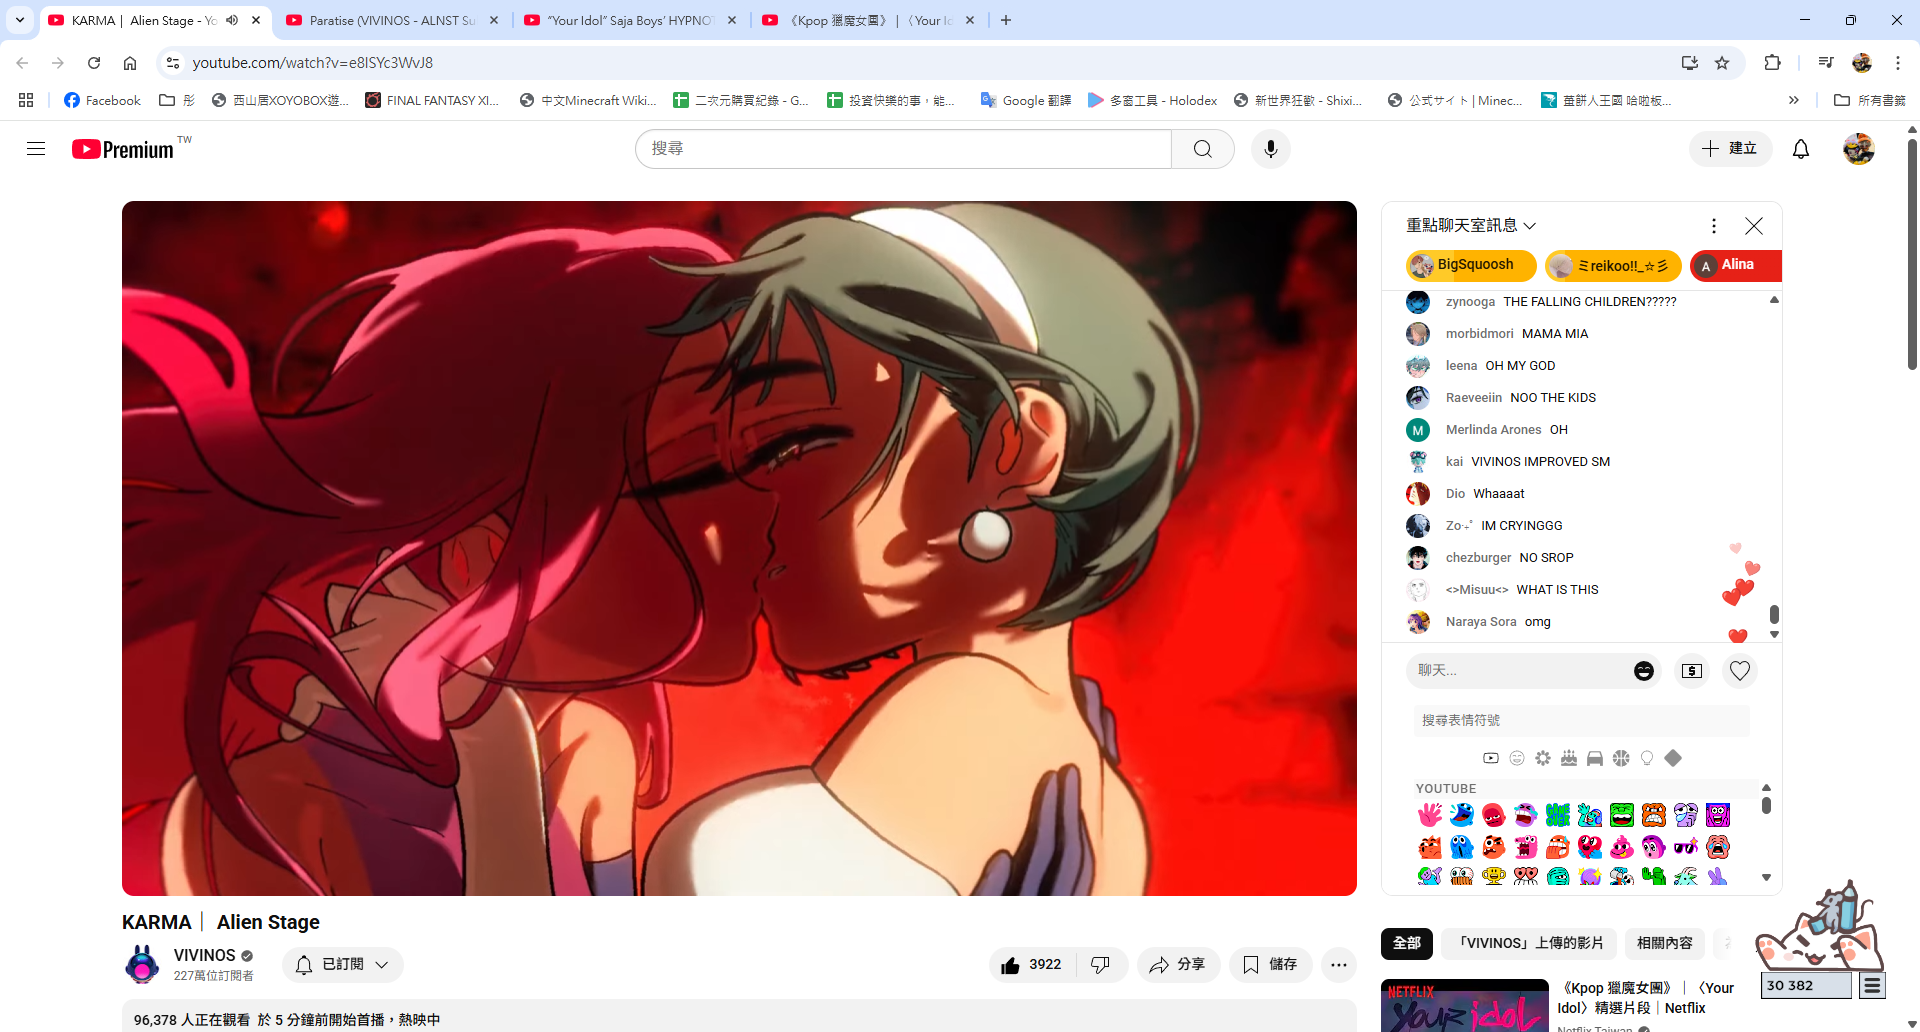The image size is (1920, 1032).
Task: Select nature flower emoji category
Action: [1542, 758]
